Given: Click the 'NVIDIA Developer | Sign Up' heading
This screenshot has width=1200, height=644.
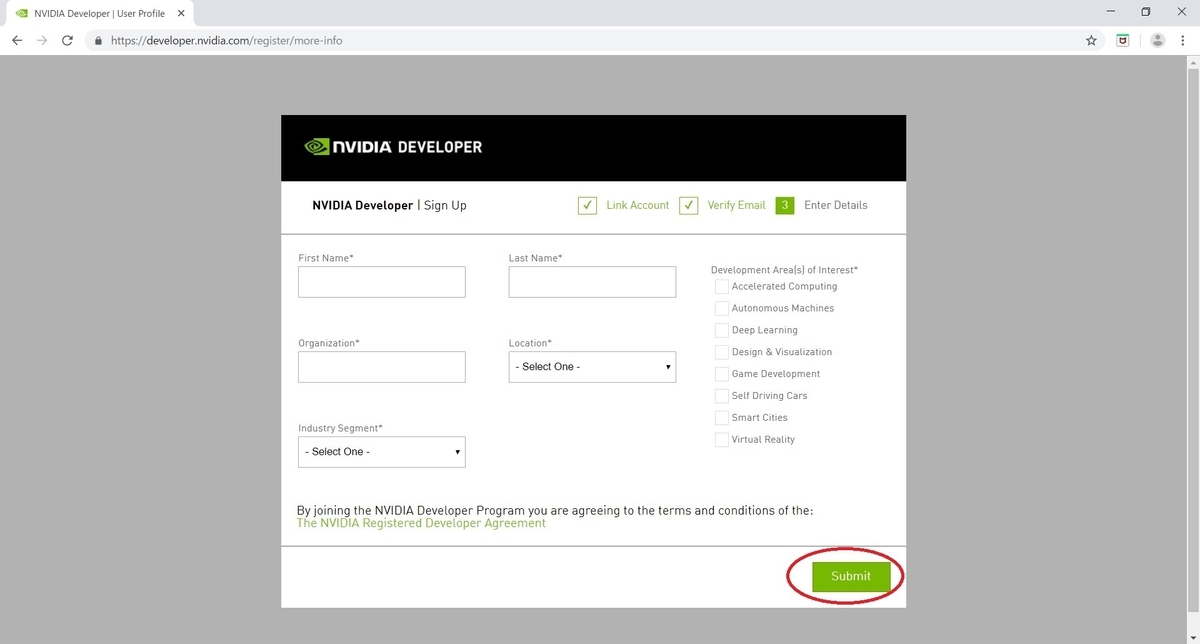Looking at the screenshot, I should (x=389, y=205).
